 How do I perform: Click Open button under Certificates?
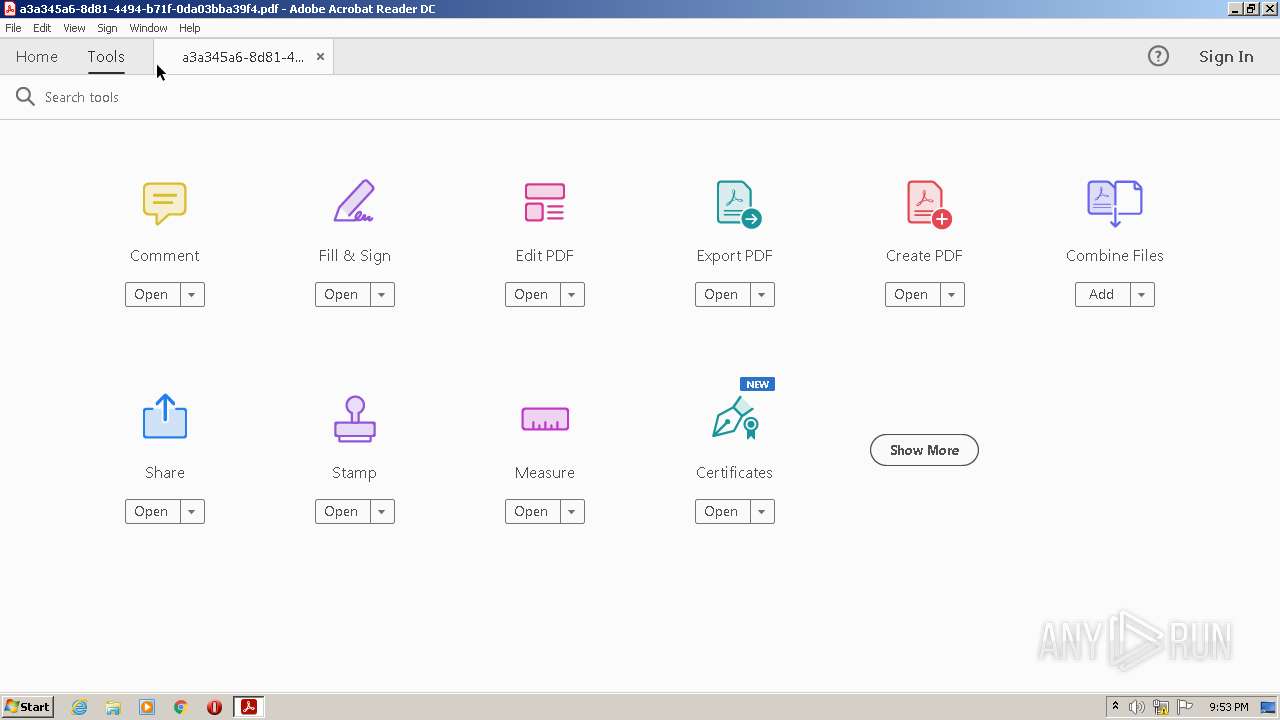click(722, 512)
